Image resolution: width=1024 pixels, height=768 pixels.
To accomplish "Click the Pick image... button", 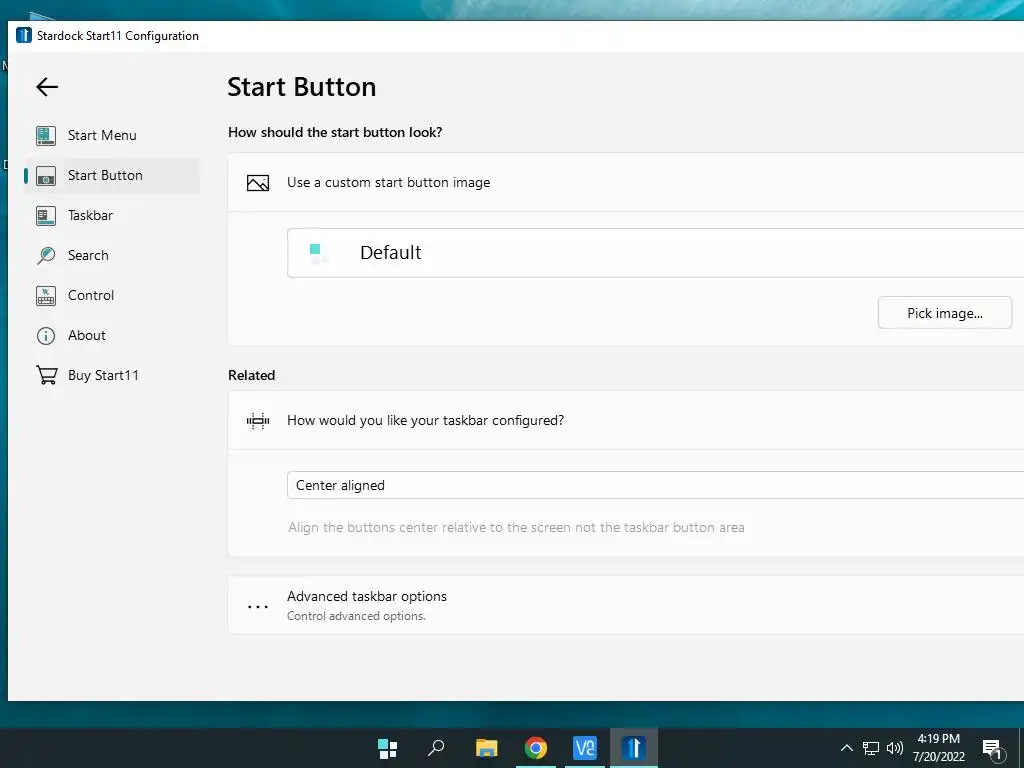I will click(944, 313).
